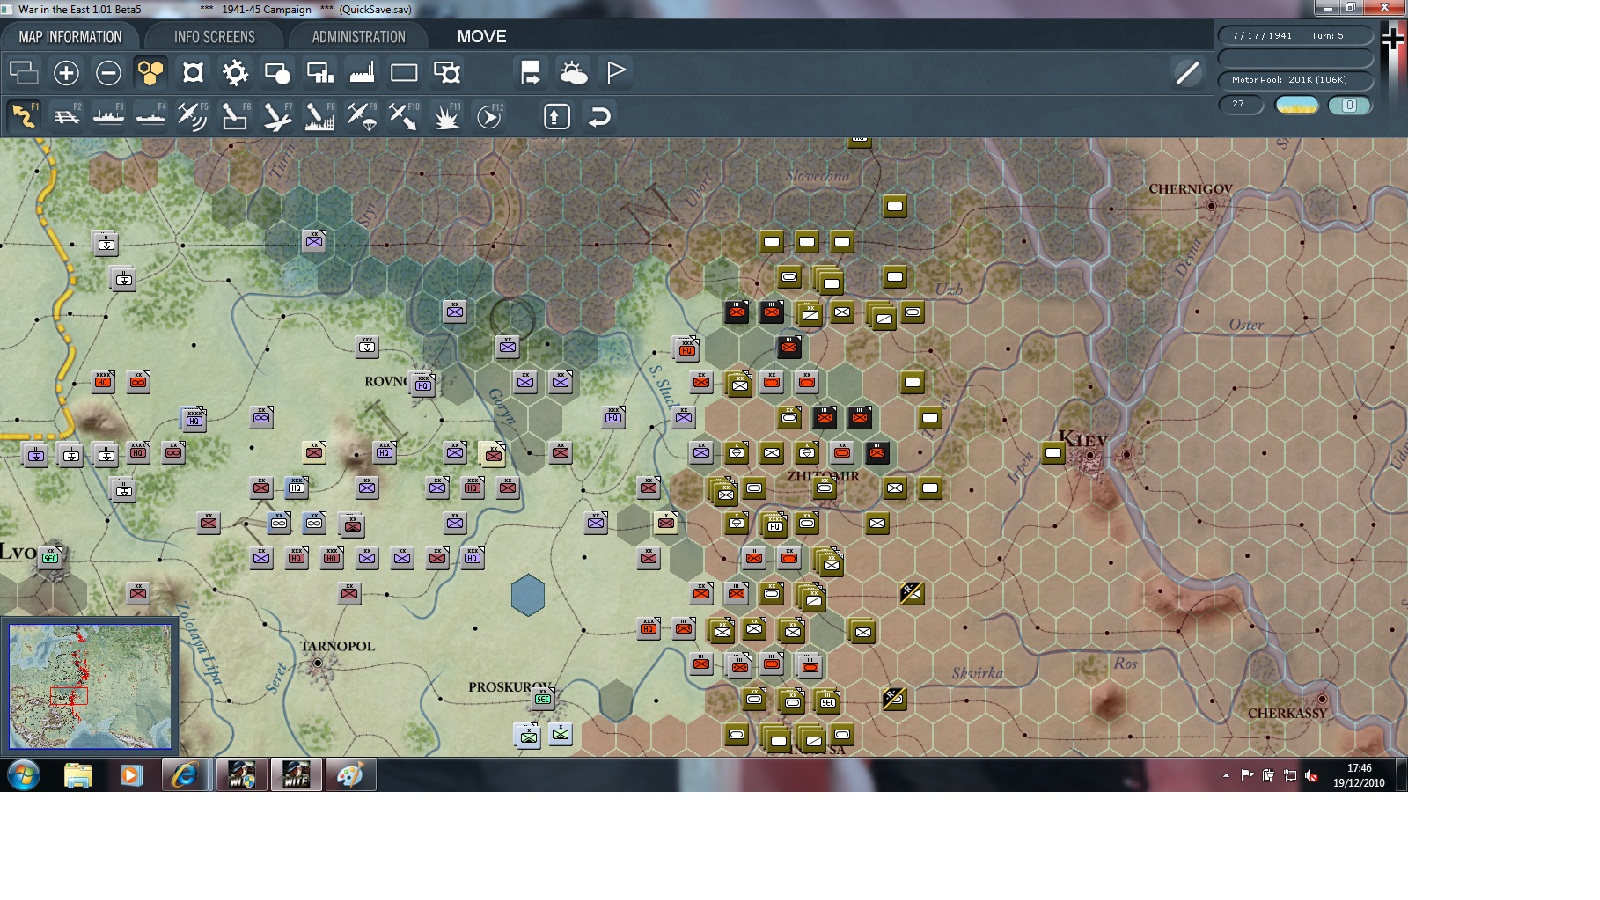Click the German cross flag emblem

coord(1393,40)
